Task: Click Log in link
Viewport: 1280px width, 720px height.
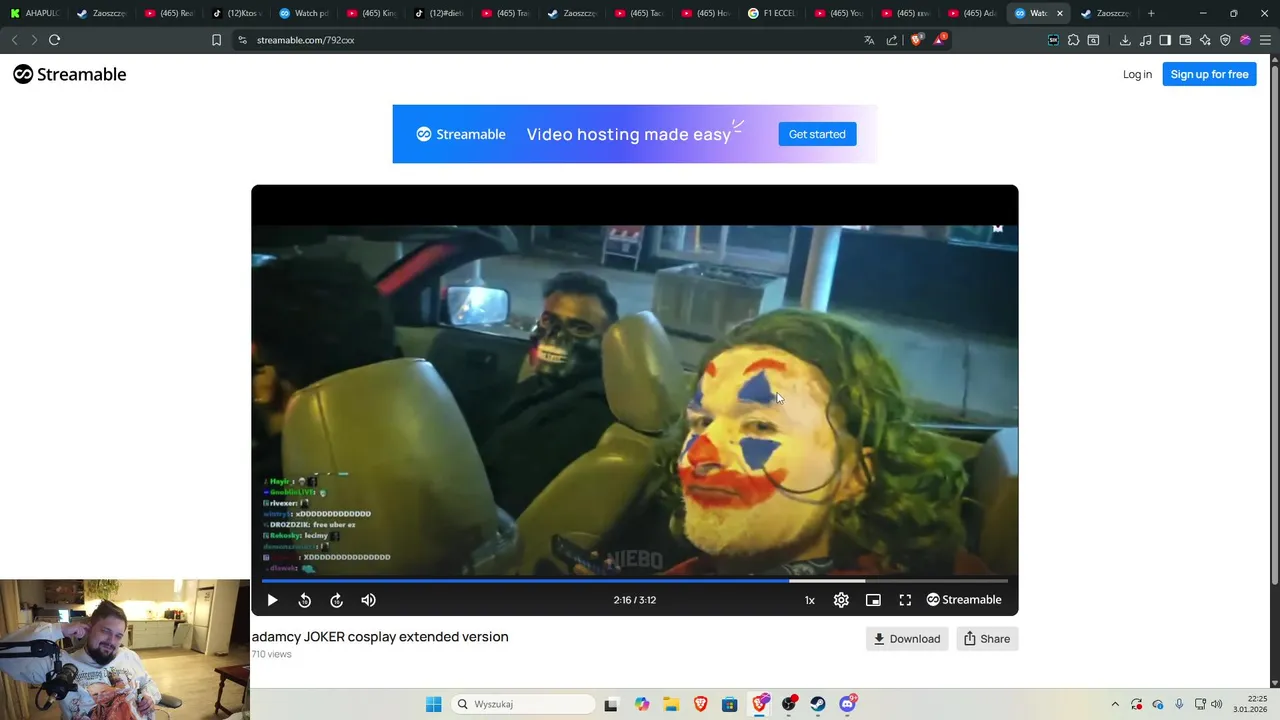Action: (1137, 74)
